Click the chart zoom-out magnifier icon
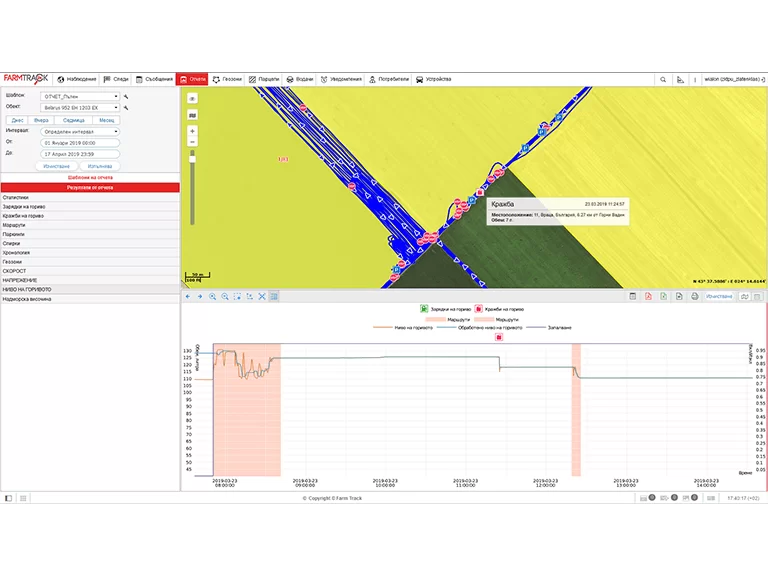Screen dimensions: 768x576 pyautogui.click(x=225, y=296)
